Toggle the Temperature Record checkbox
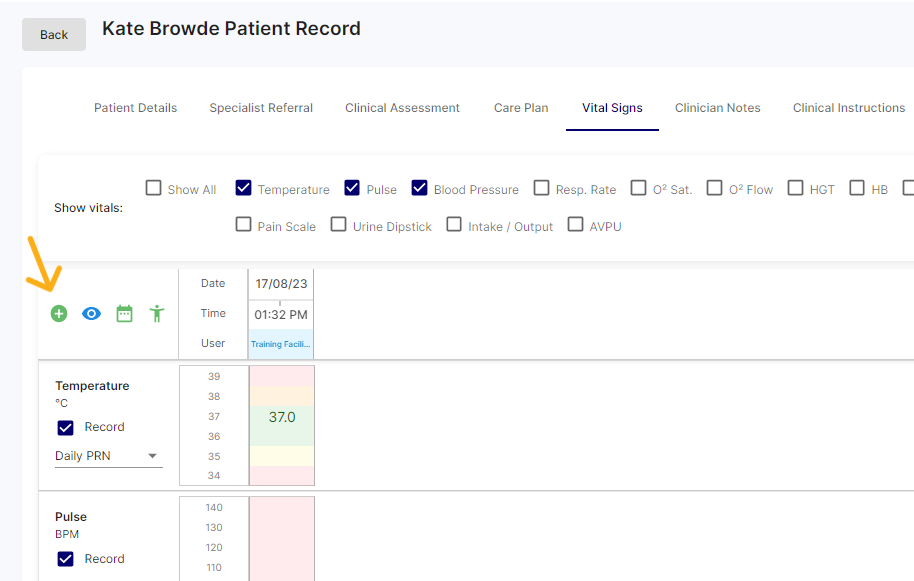The height and width of the screenshot is (581, 914). 66,427
